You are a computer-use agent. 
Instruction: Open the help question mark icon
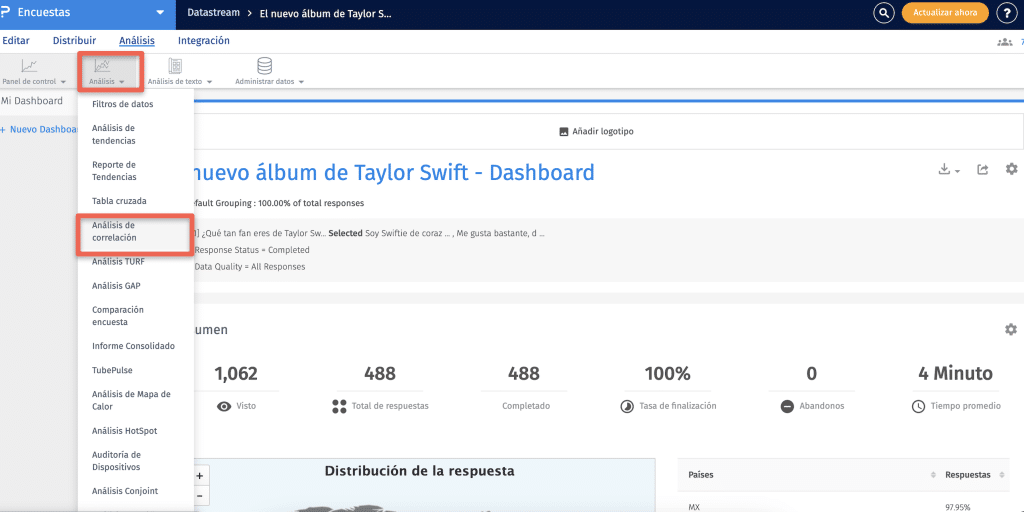[x=1005, y=13]
